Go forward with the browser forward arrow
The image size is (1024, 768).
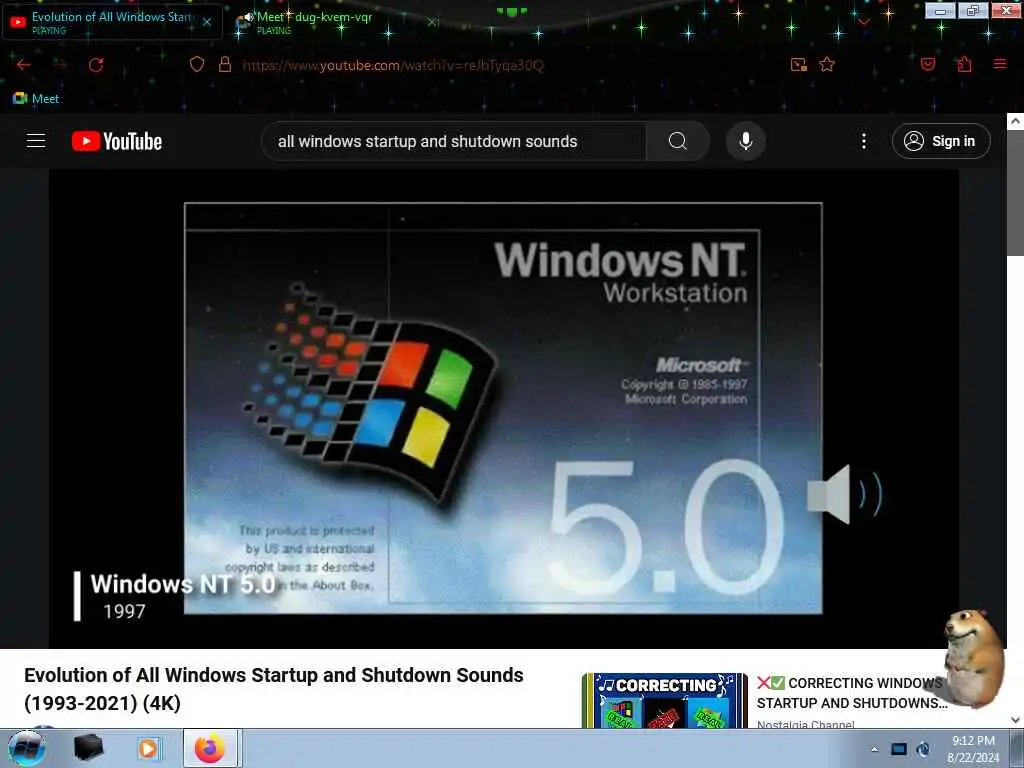[x=60, y=65]
